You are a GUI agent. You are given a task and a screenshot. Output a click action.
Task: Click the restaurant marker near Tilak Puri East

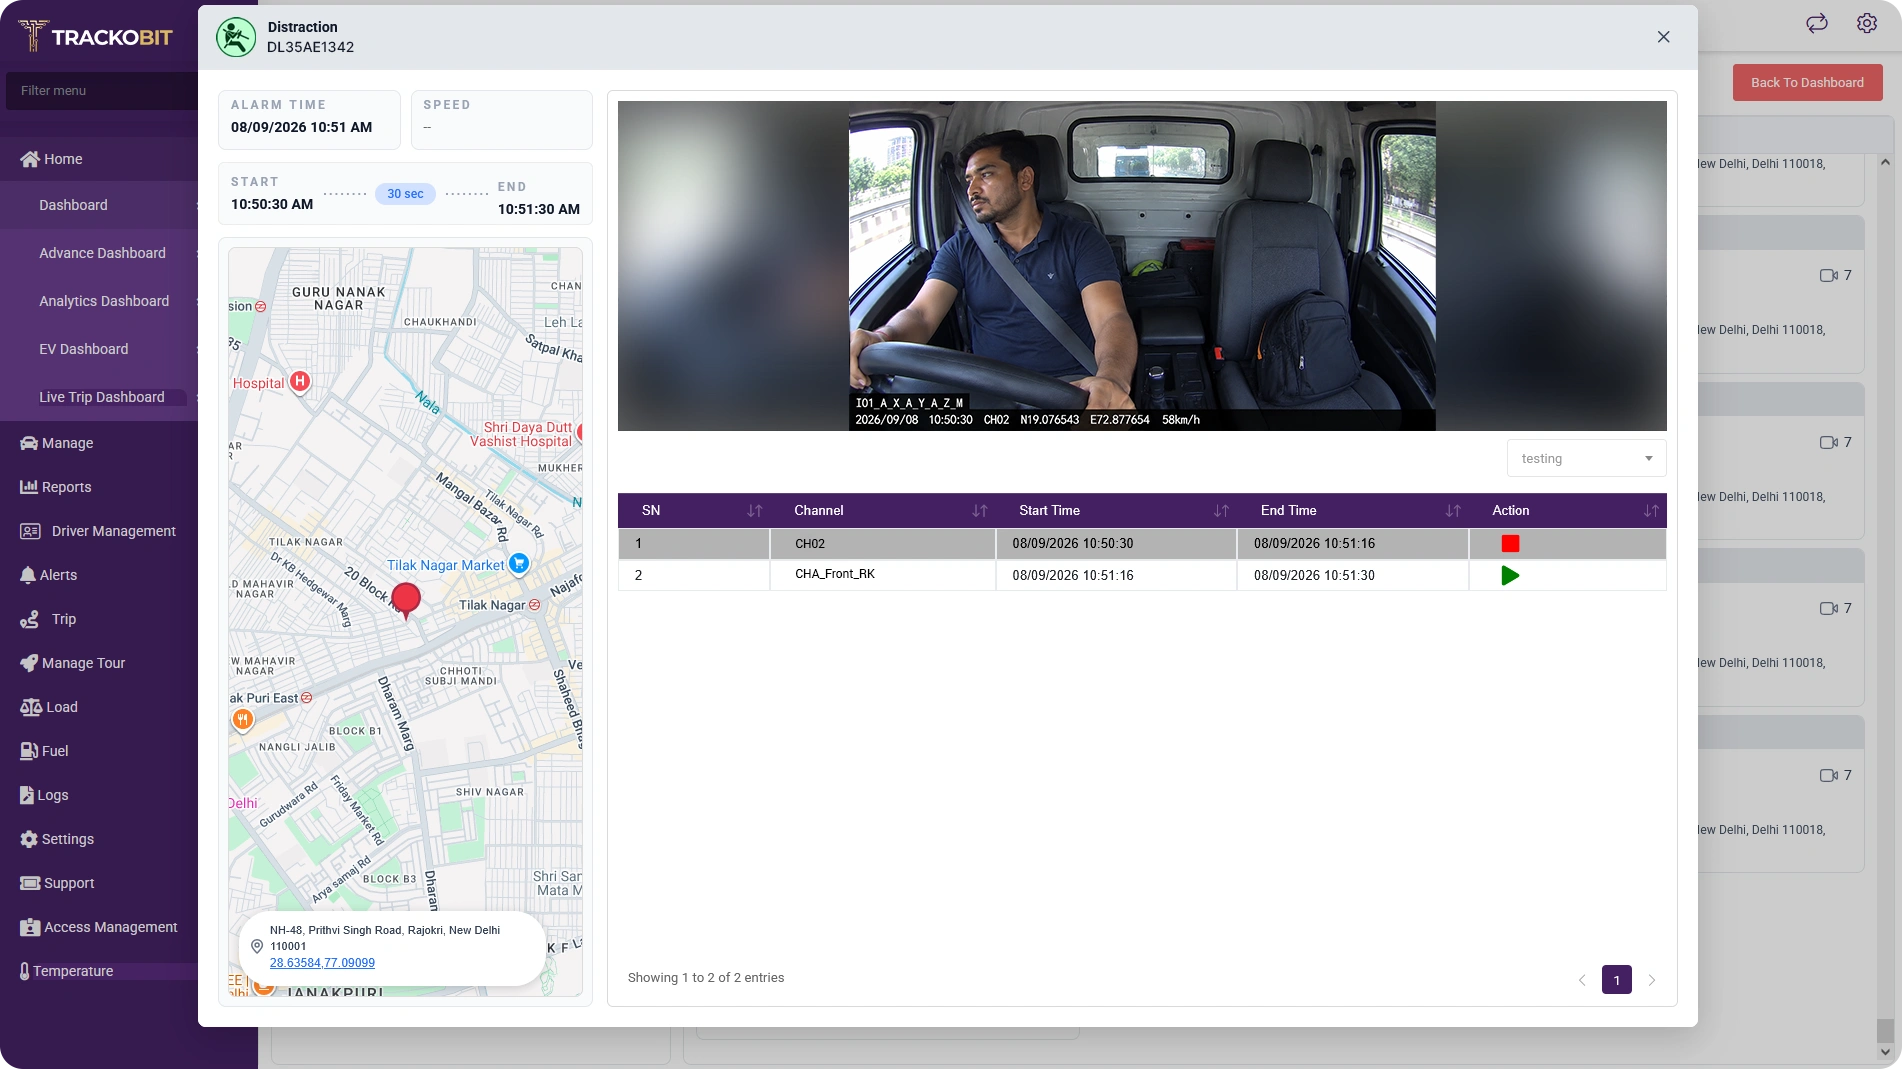pyautogui.click(x=242, y=719)
